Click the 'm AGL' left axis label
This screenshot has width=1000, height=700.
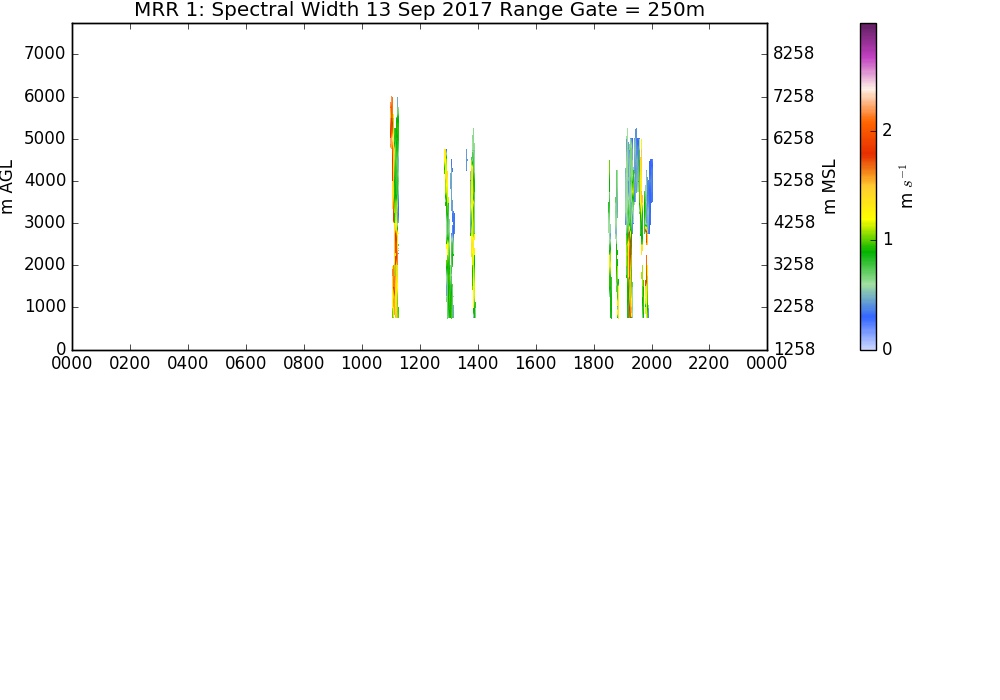point(6,187)
